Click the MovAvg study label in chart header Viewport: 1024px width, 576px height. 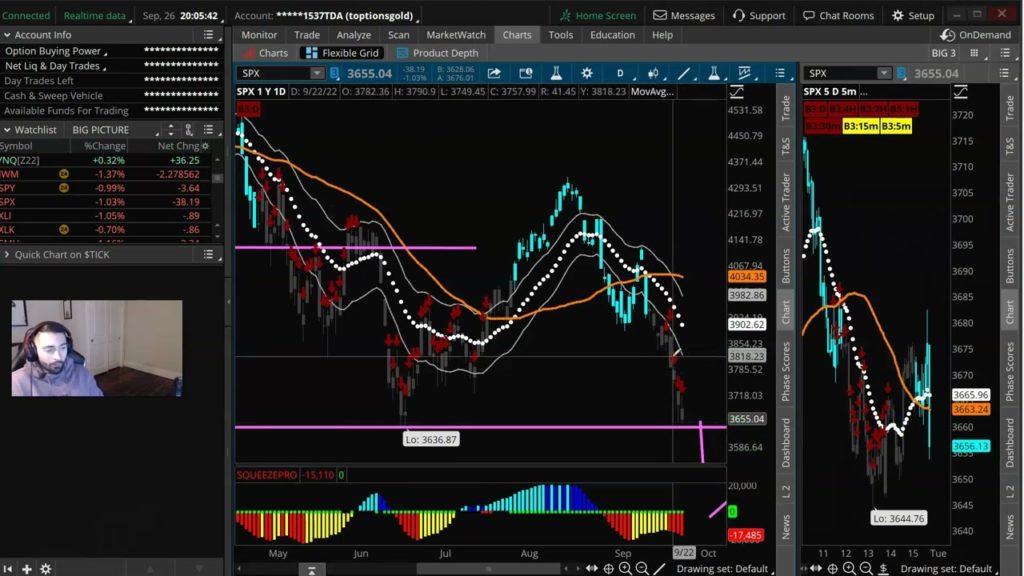point(652,91)
